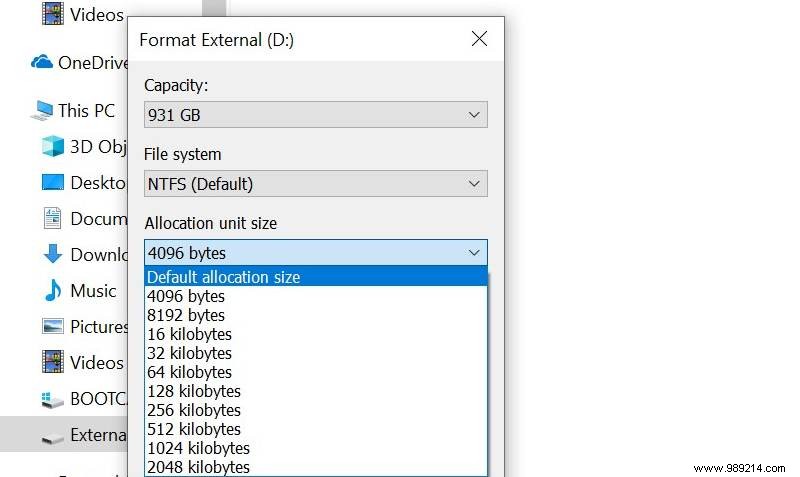Choose 128 kilobytes allocation size
The width and height of the screenshot is (800, 477).
316,391
